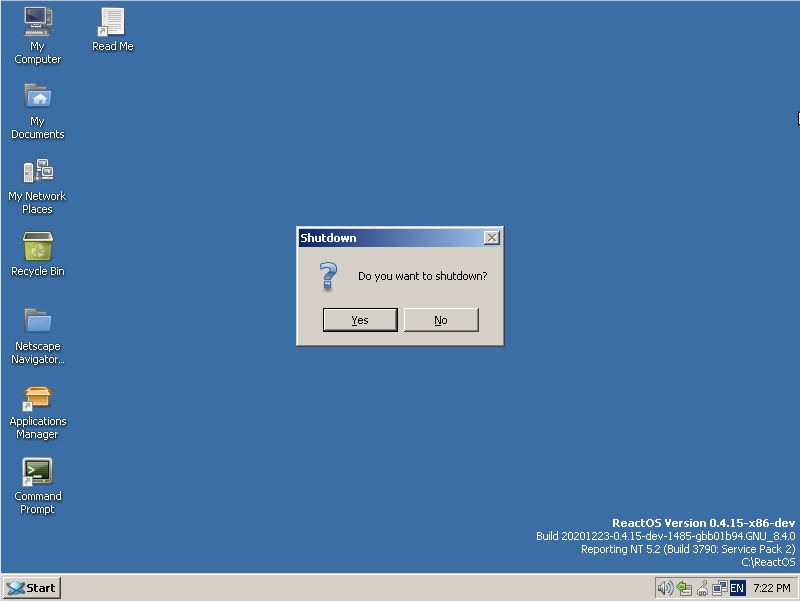Screen dimensions: 800x601
Task: Click the volume speaker tray icon
Action: click(x=665, y=588)
